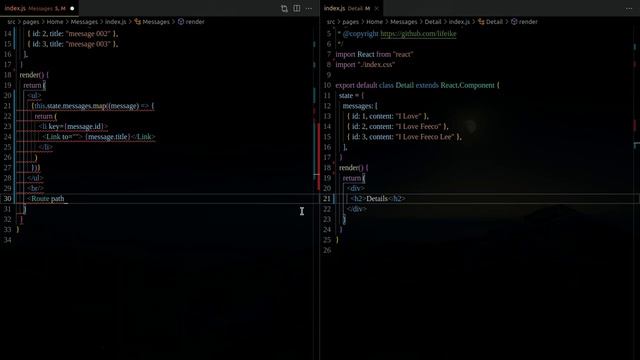Click '</div>' closing tag on line 22
Image resolution: width=640 pixels, height=360 pixels.
[x=357, y=209]
